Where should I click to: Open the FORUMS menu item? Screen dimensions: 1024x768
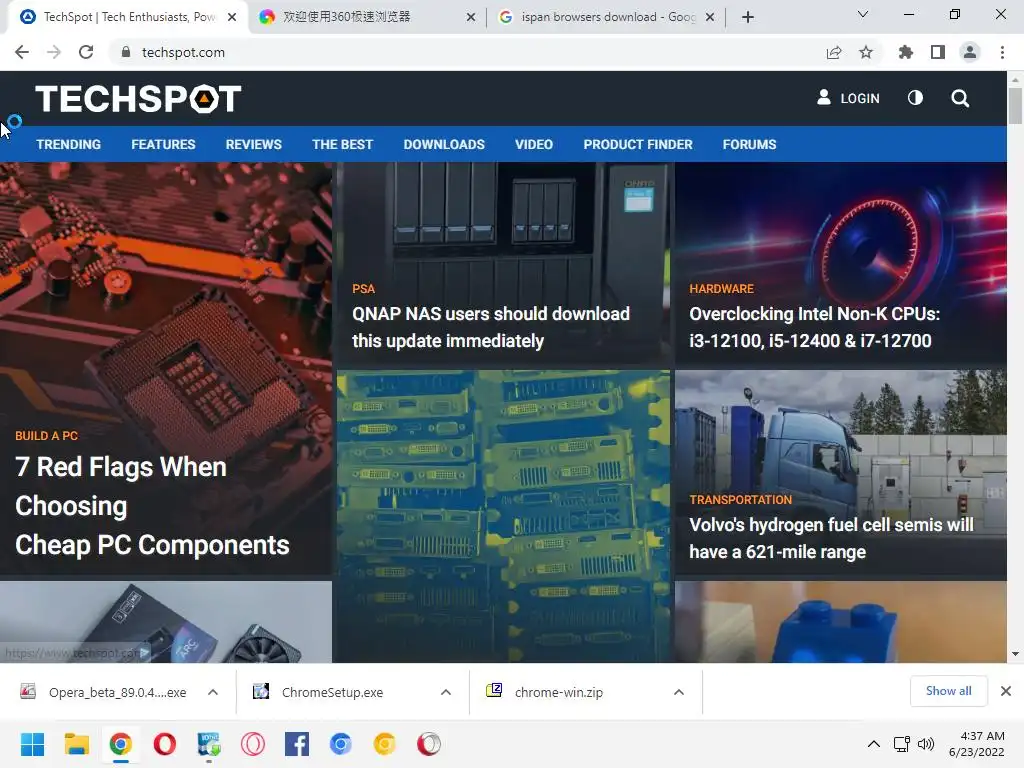tap(749, 144)
